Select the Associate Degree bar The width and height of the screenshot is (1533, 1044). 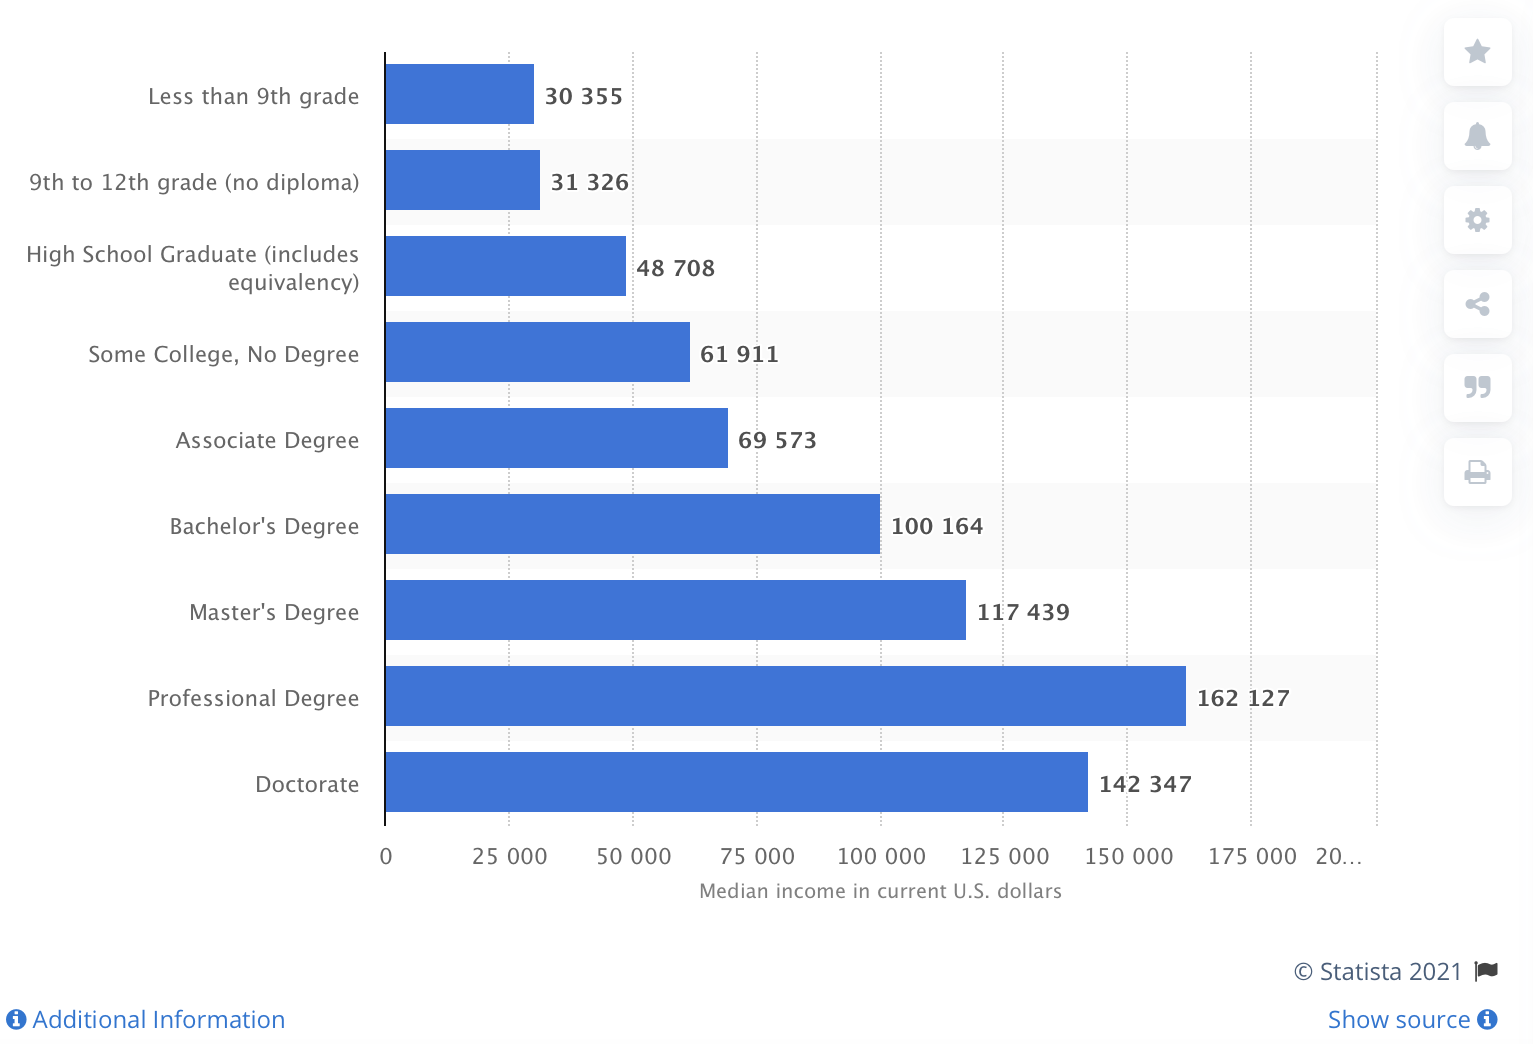tap(556, 438)
